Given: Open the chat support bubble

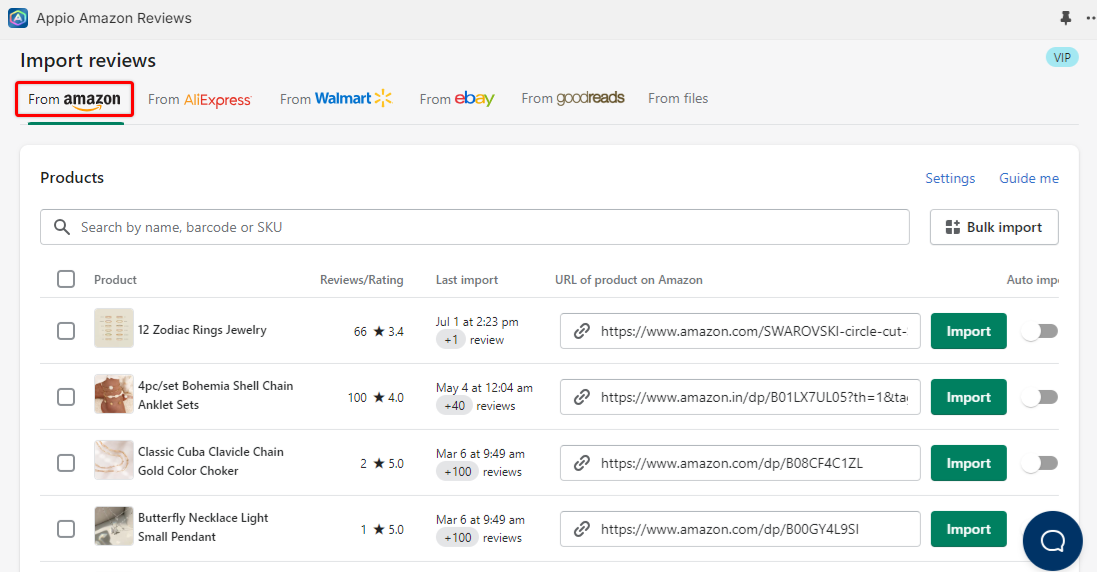Looking at the screenshot, I should point(1052,541).
